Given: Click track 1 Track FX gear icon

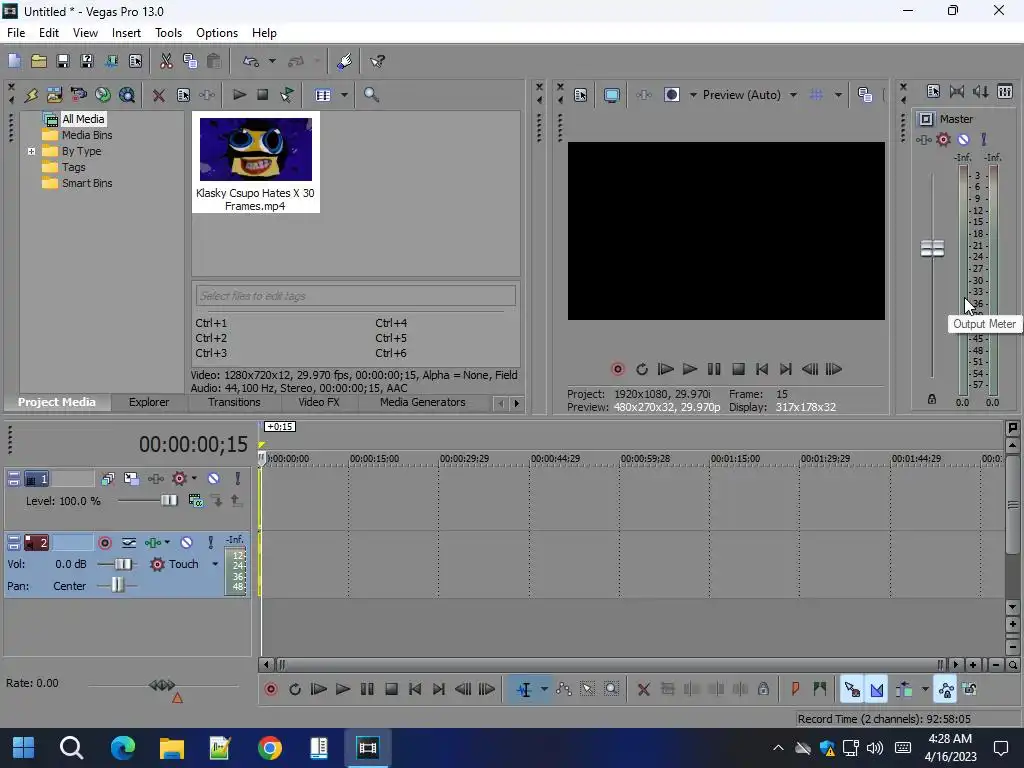Looking at the screenshot, I should (179, 479).
